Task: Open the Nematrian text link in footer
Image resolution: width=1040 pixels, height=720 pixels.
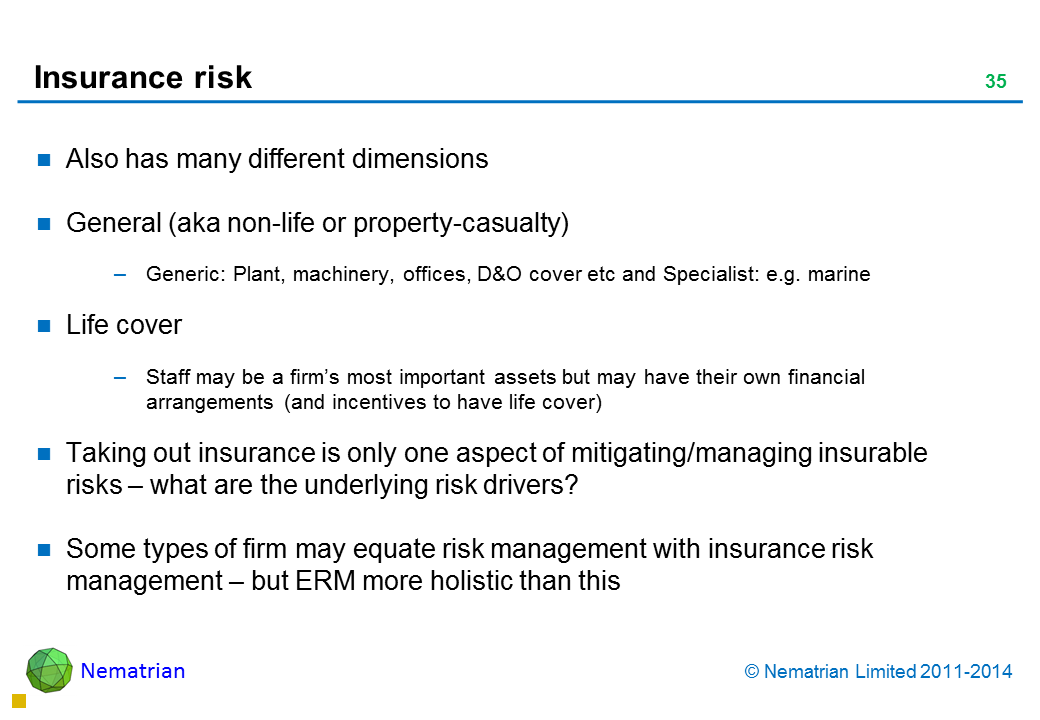Action: pyautogui.click(x=133, y=671)
